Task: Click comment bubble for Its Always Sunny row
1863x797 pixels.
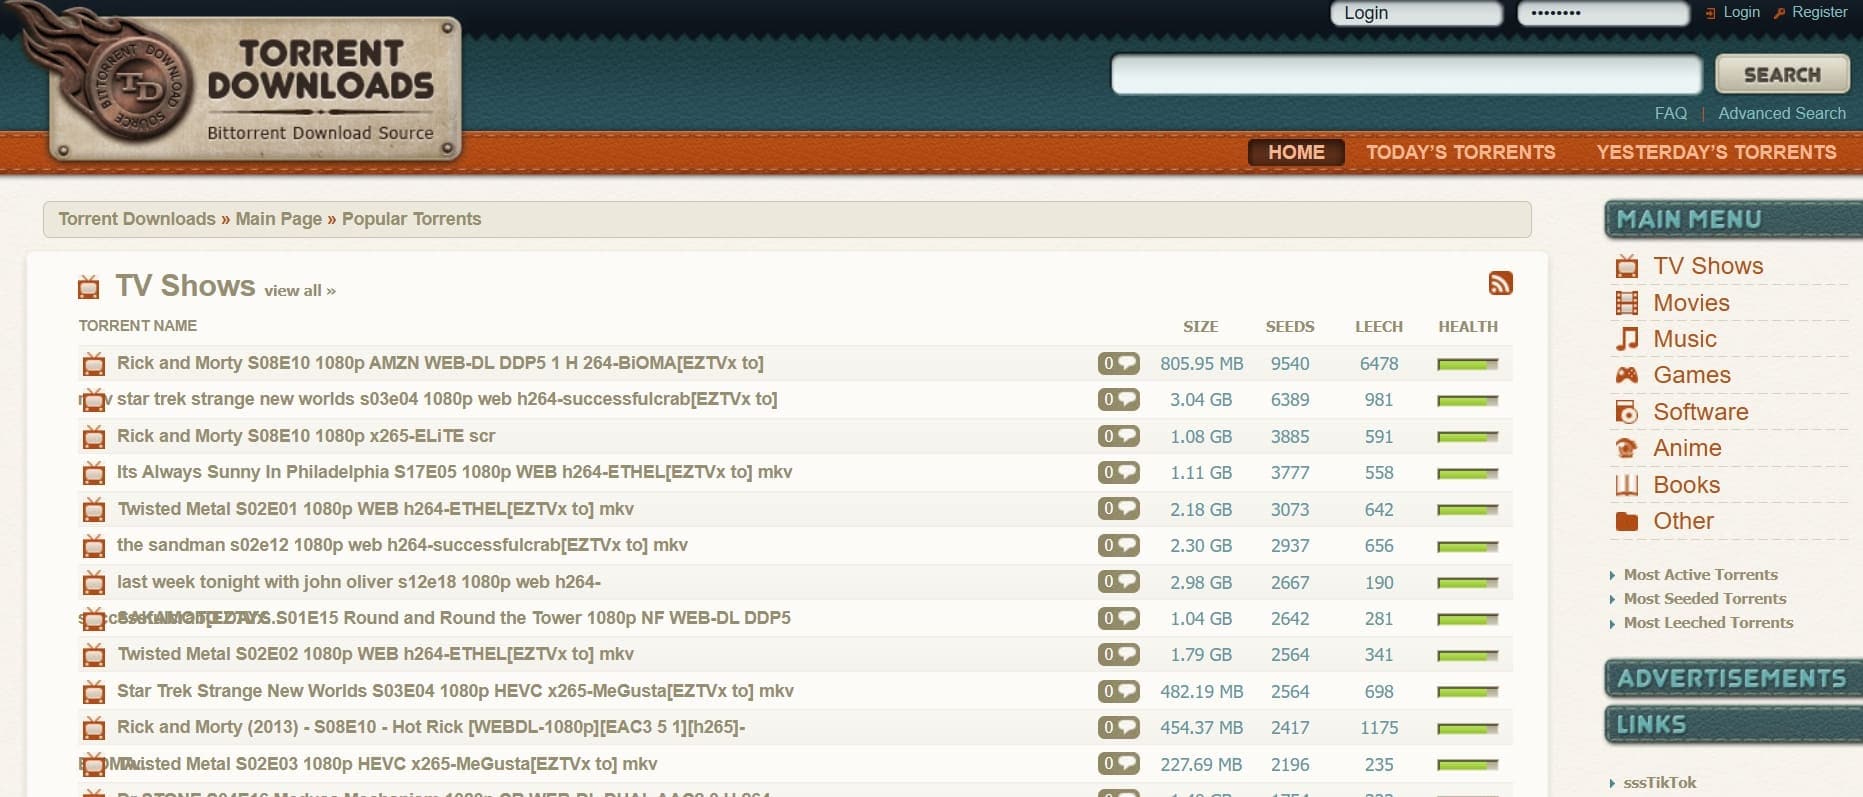Action: pyautogui.click(x=1118, y=472)
